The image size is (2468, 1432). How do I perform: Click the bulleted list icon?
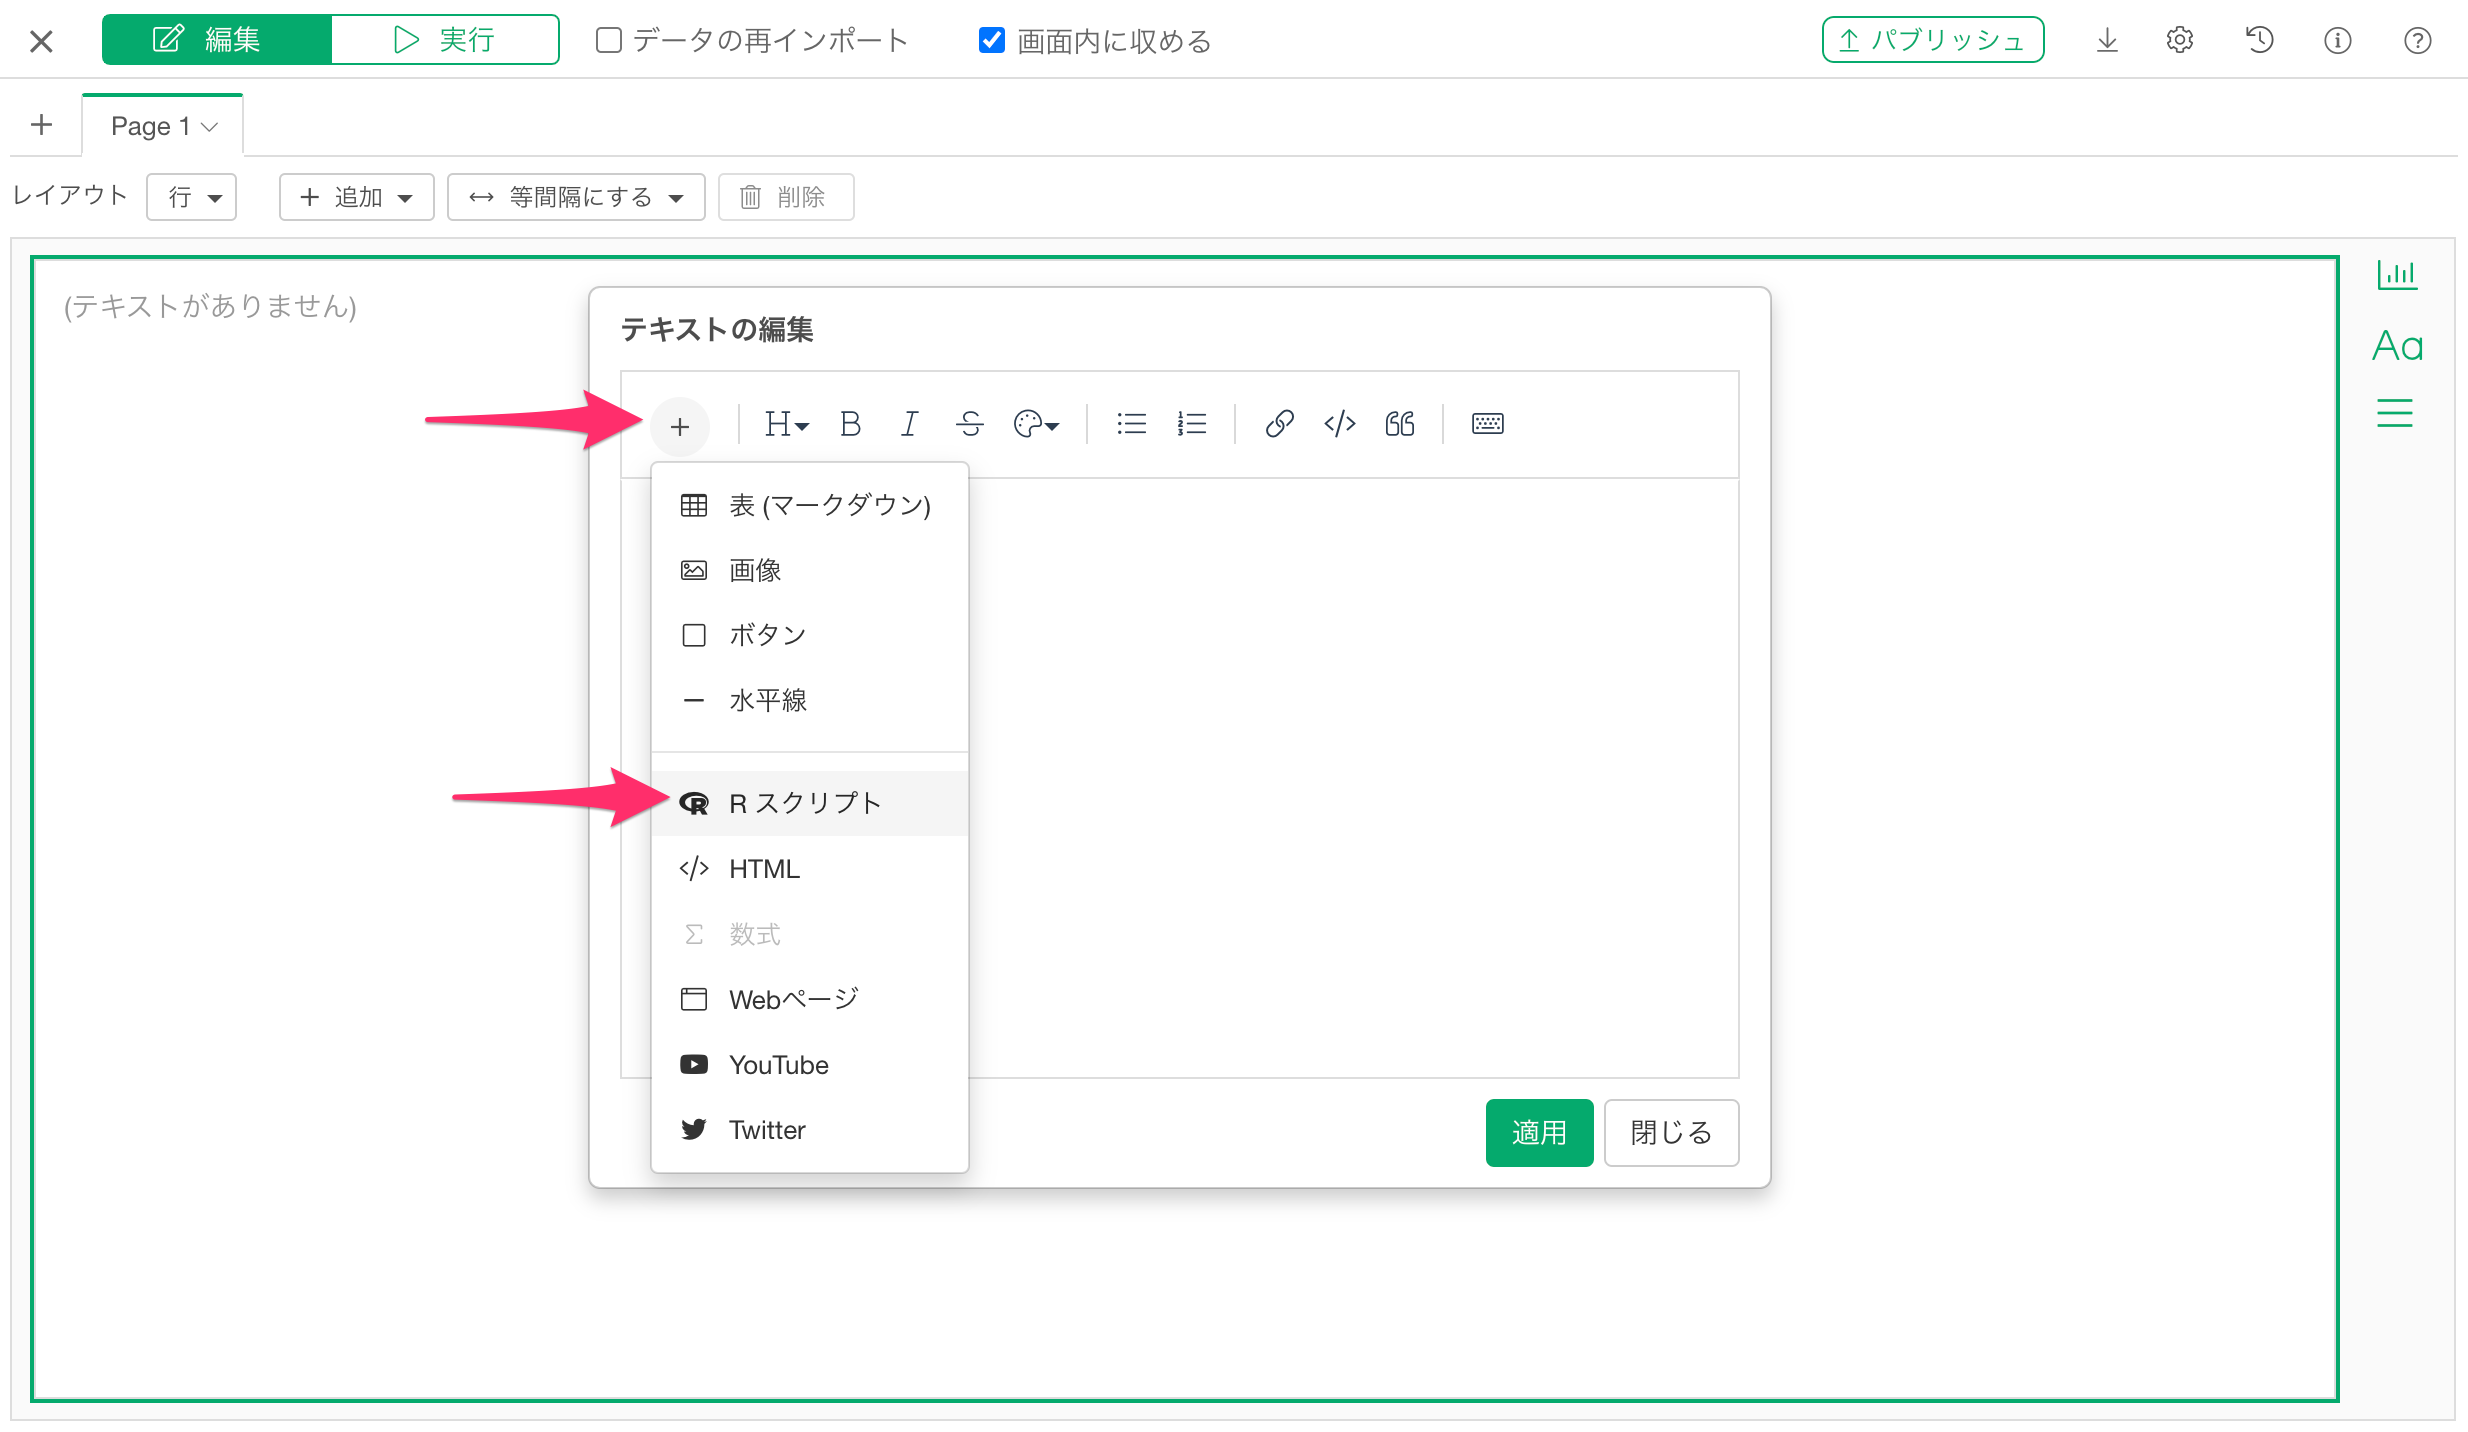[1131, 425]
